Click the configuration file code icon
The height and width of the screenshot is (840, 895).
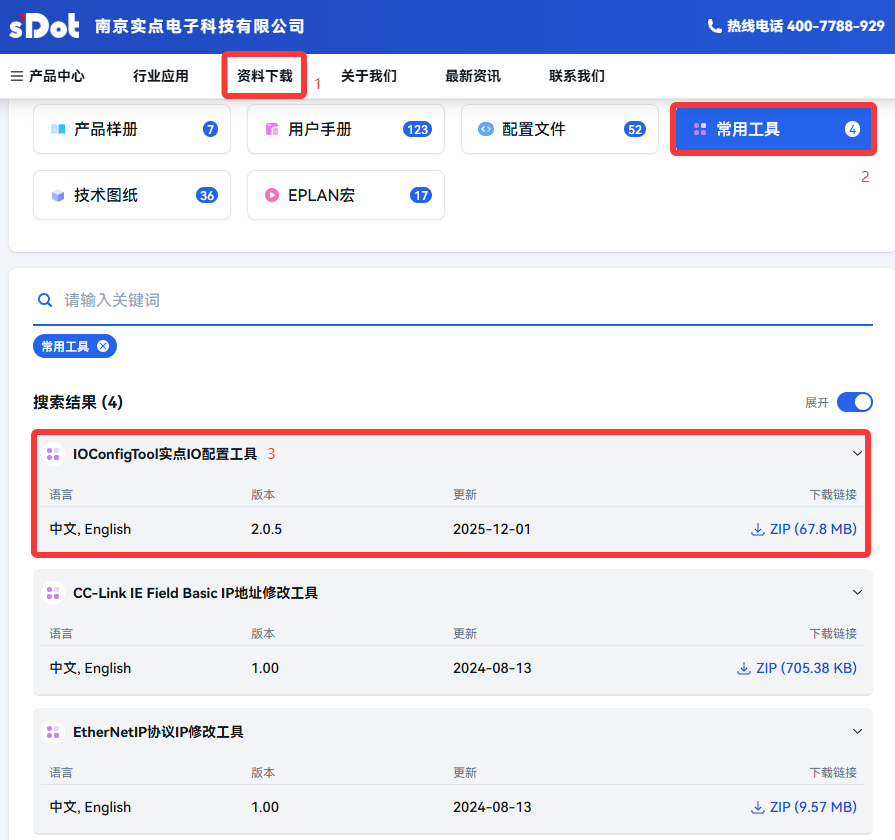click(x=486, y=129)
